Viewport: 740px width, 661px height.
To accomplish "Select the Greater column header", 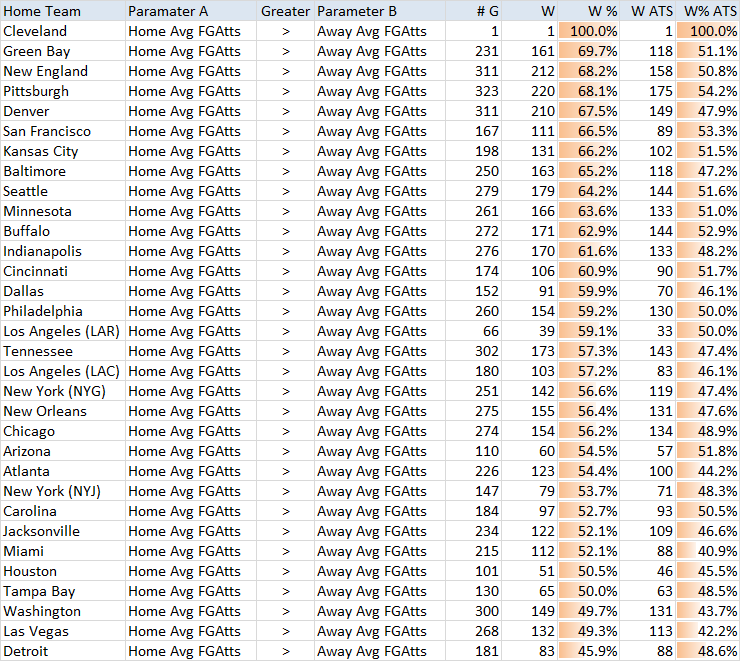I will 285,11.
